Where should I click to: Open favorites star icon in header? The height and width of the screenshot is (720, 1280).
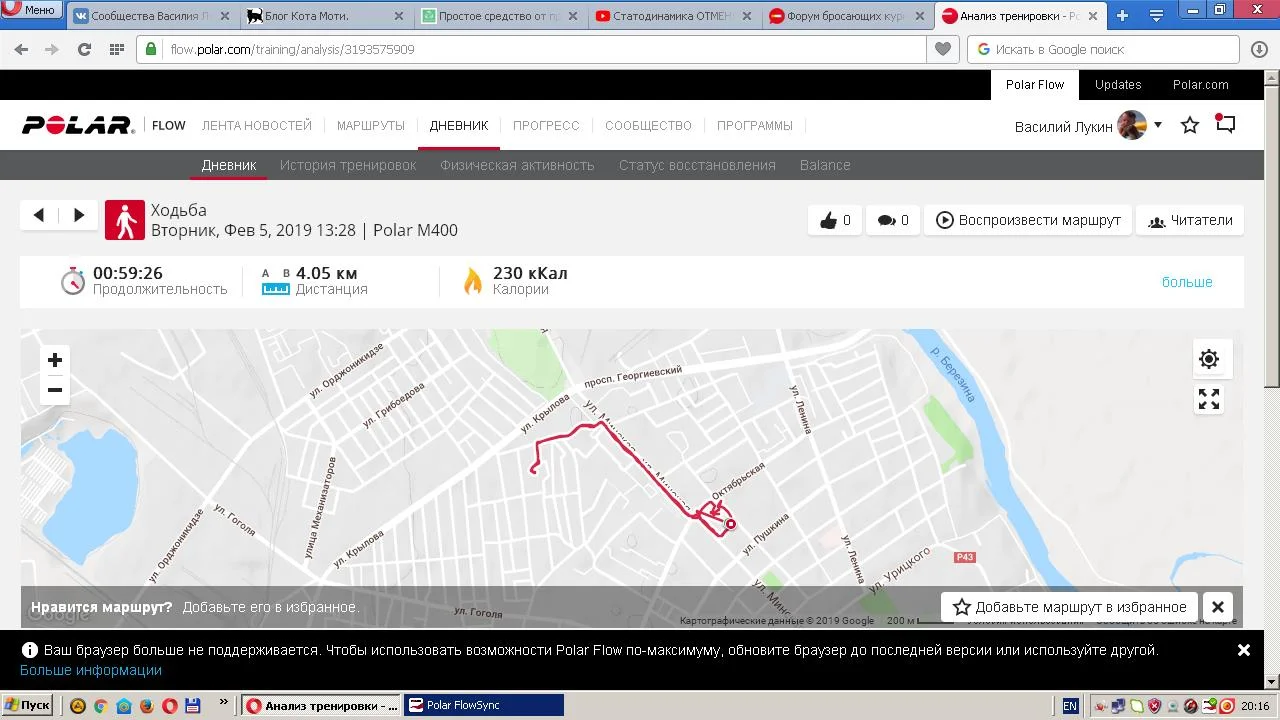point(1190,125)
